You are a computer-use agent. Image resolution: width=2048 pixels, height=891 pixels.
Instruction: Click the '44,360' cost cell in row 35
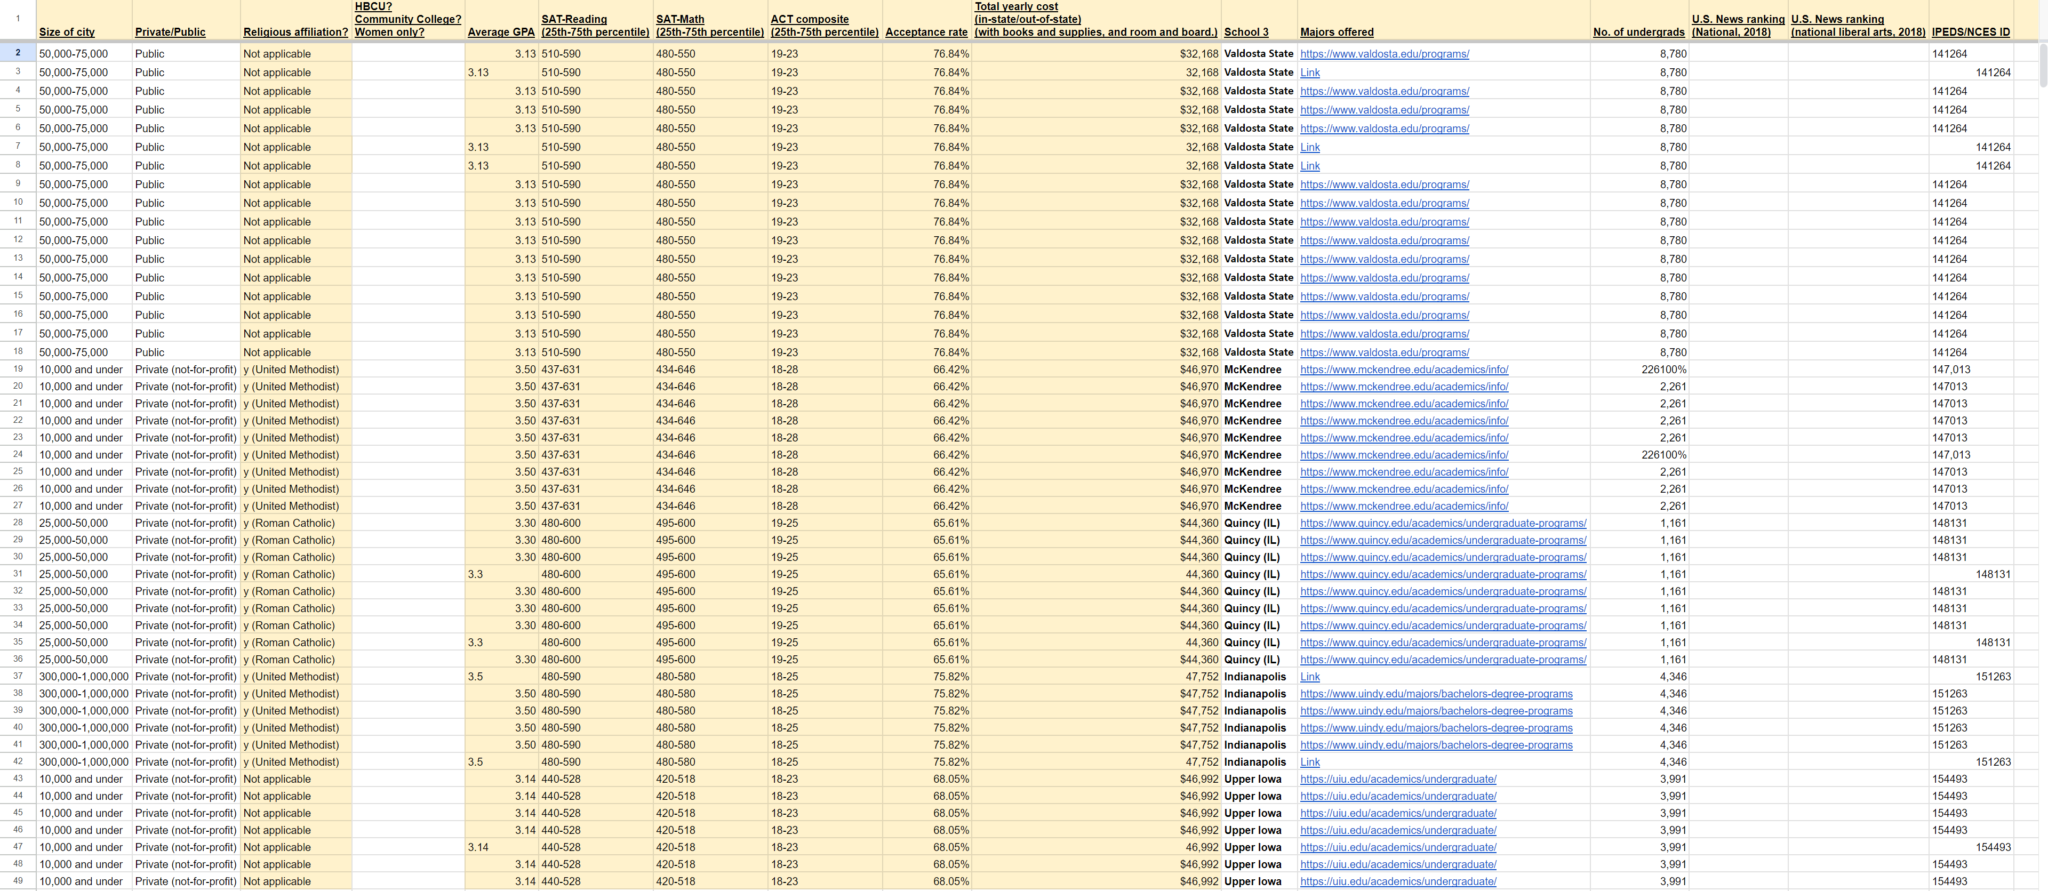pos(1096,643)
